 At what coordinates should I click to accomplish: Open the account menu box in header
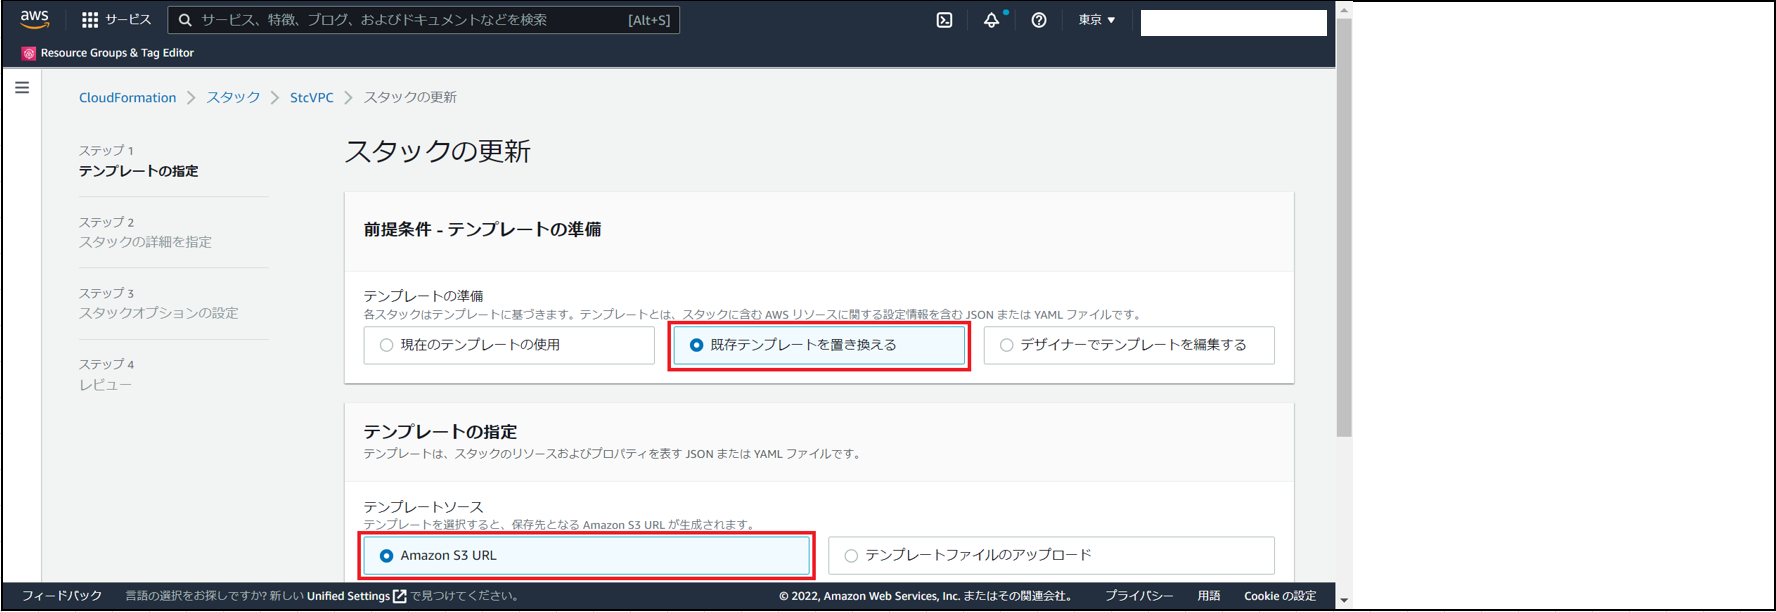click(x=1234, y=23)
